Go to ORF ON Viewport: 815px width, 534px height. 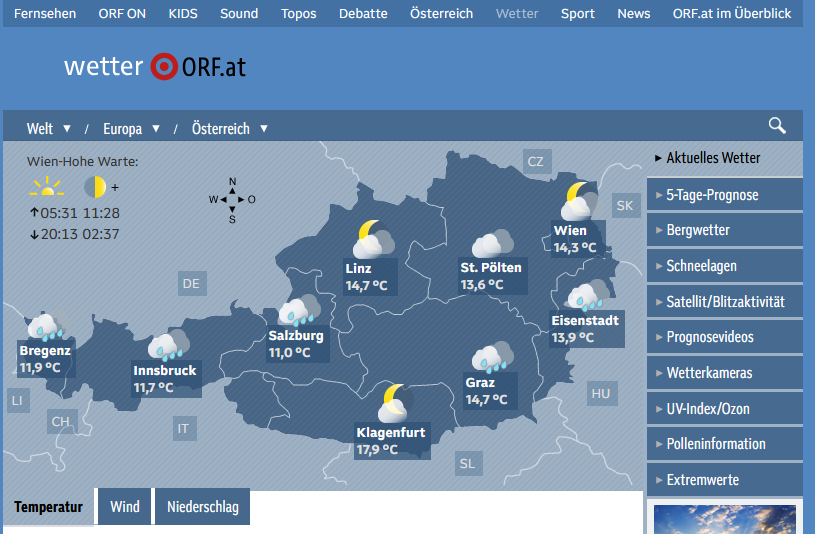122,14
